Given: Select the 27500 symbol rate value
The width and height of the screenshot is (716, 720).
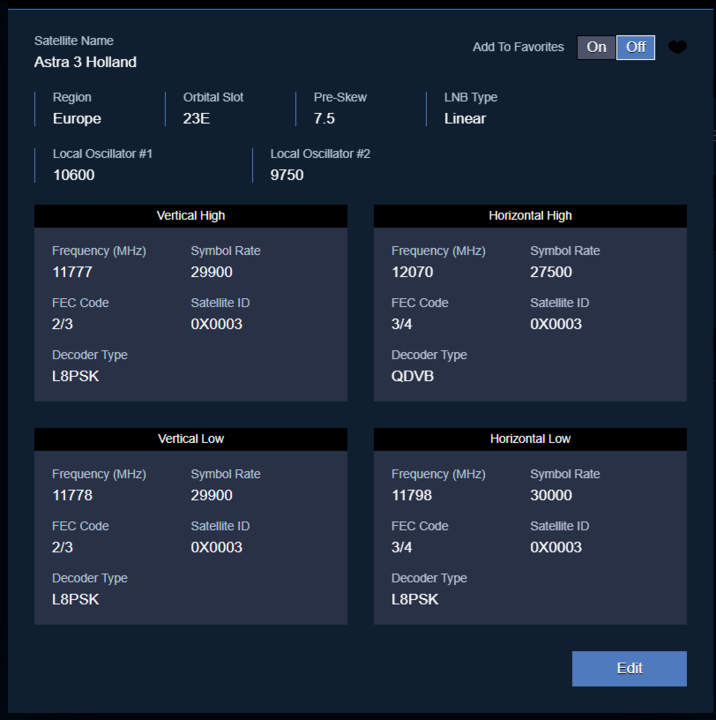Looking at the screenshot, I should click(x=551, y=272).
